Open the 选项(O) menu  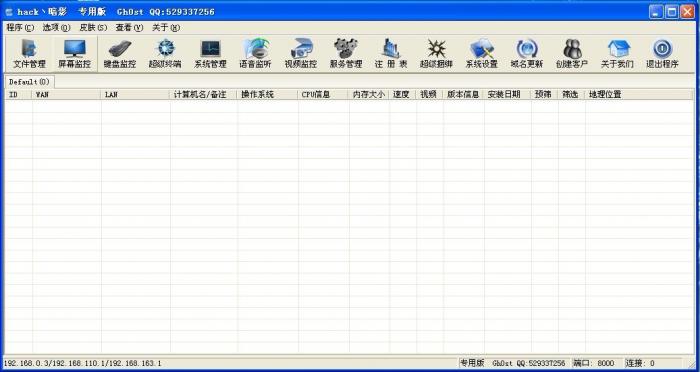tap(57, 28)
